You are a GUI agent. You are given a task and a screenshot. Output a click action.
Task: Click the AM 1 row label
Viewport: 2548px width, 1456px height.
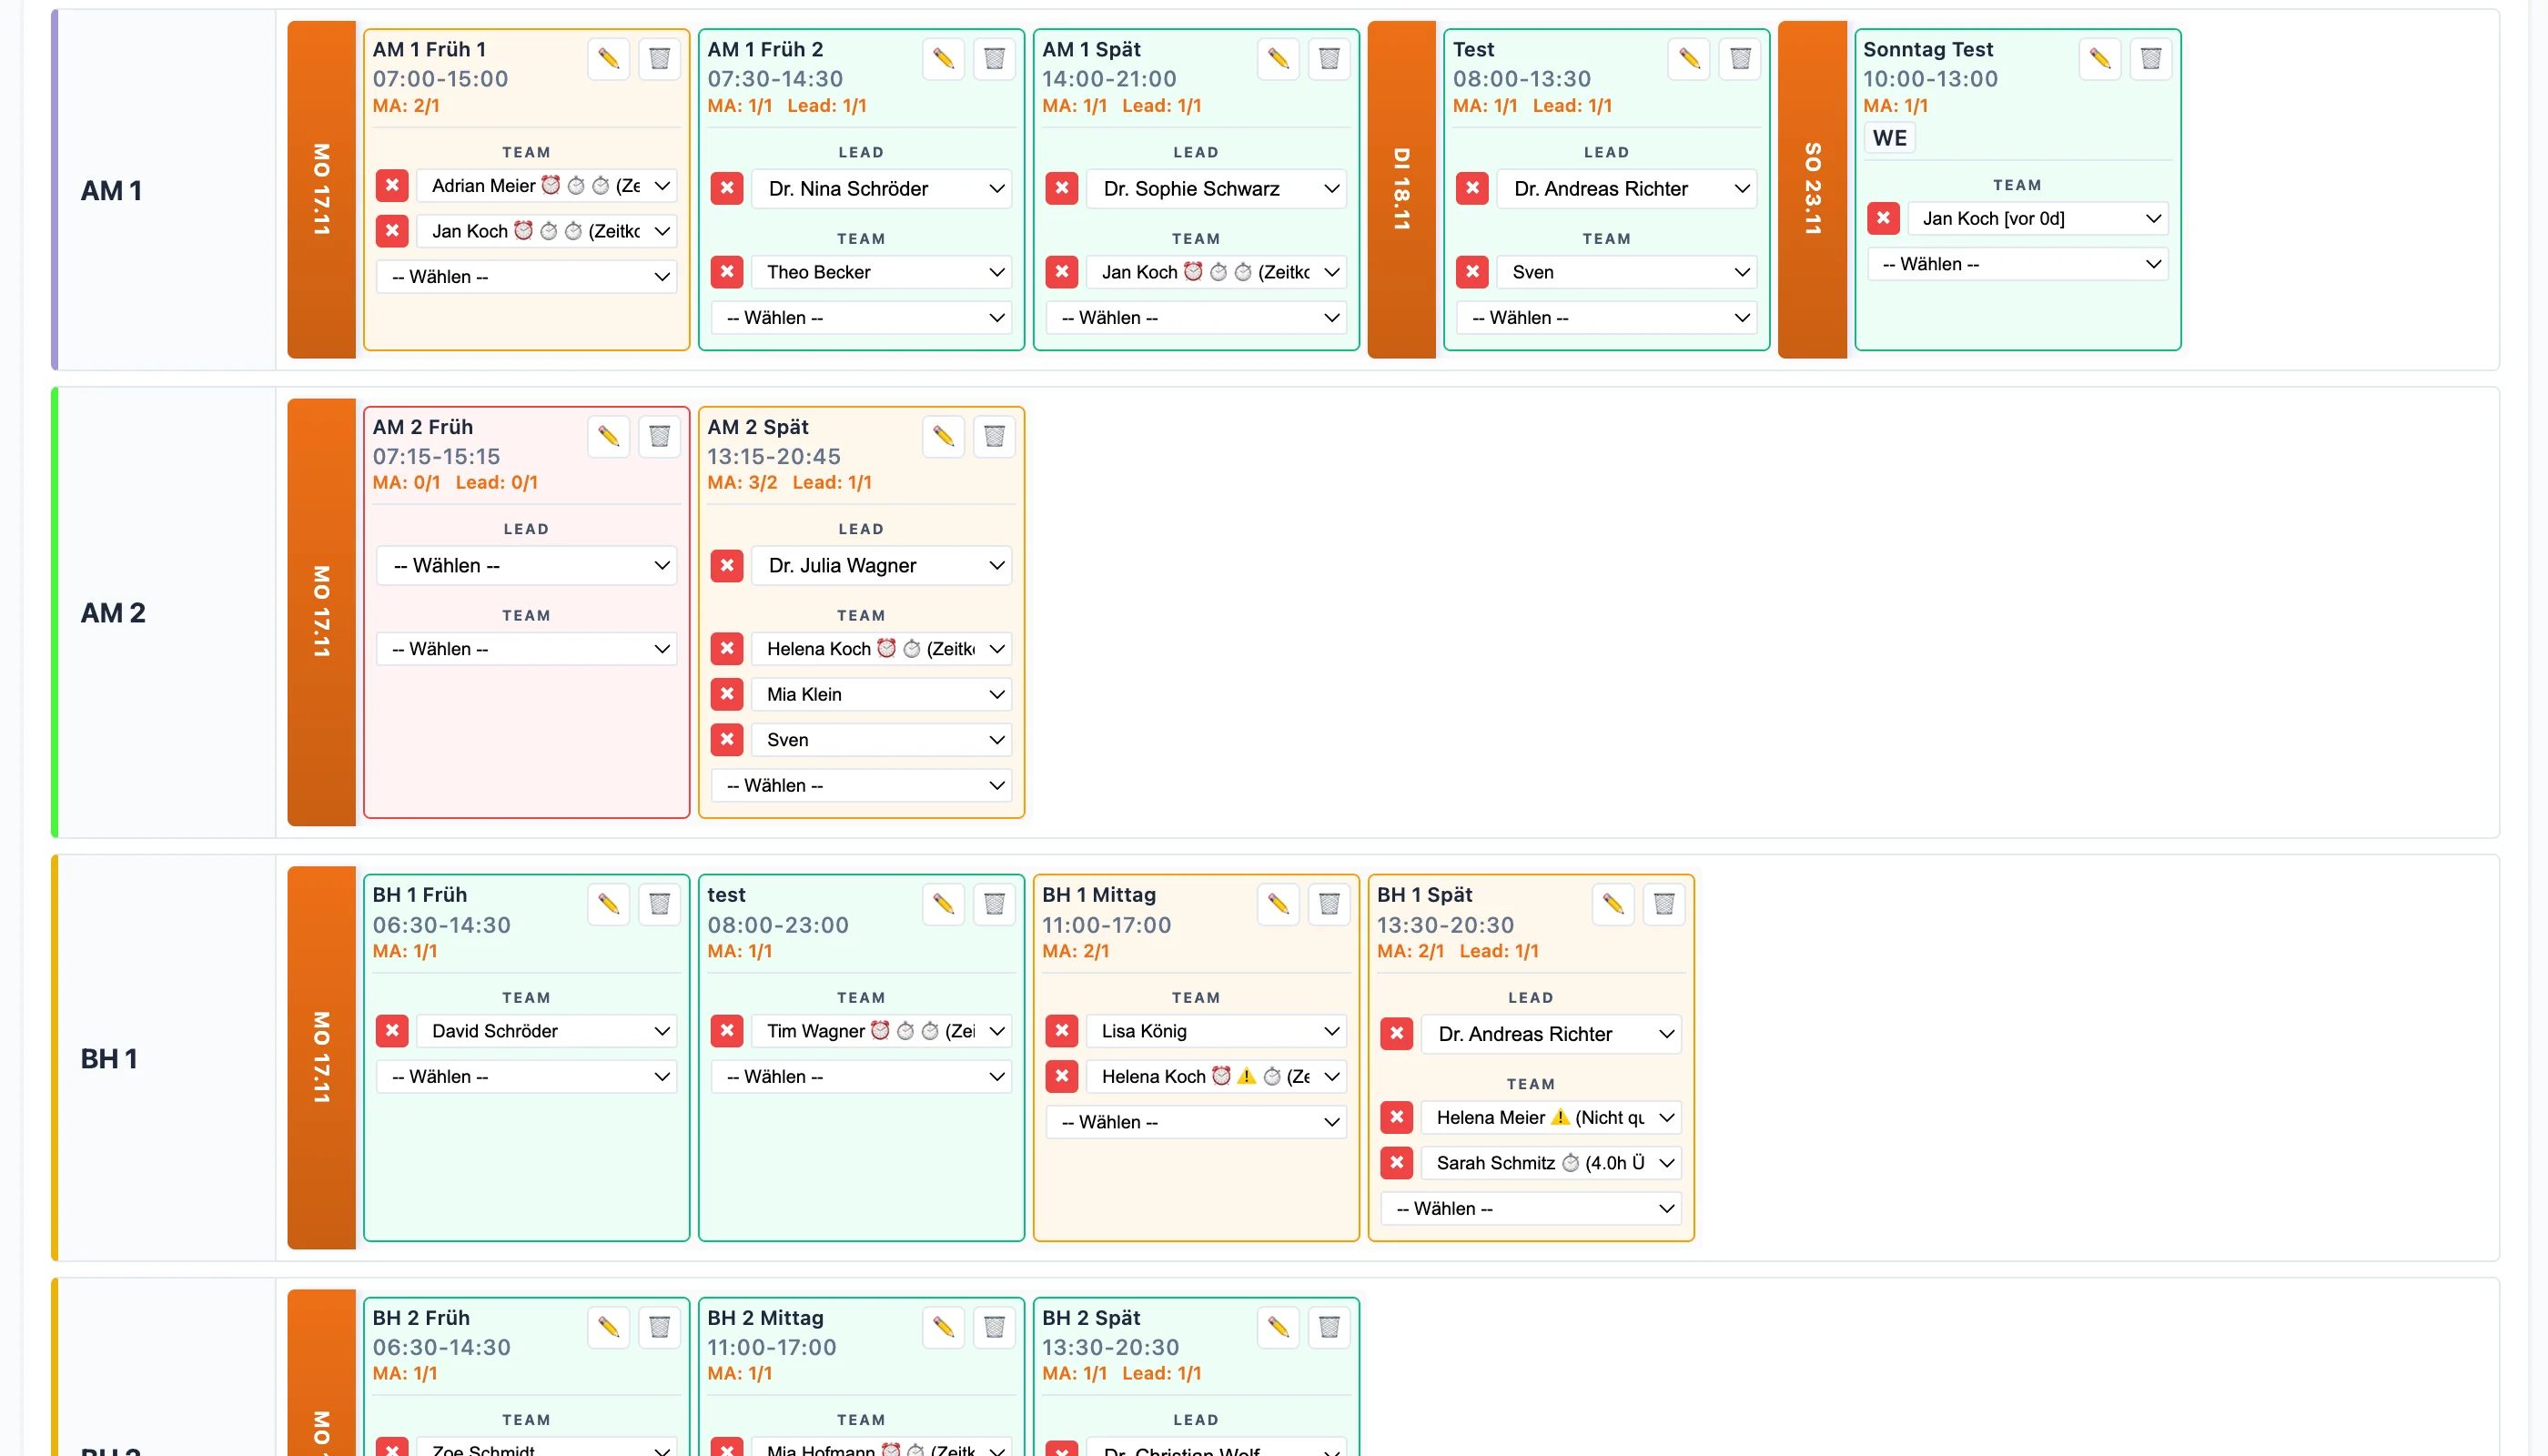(111, 190)
